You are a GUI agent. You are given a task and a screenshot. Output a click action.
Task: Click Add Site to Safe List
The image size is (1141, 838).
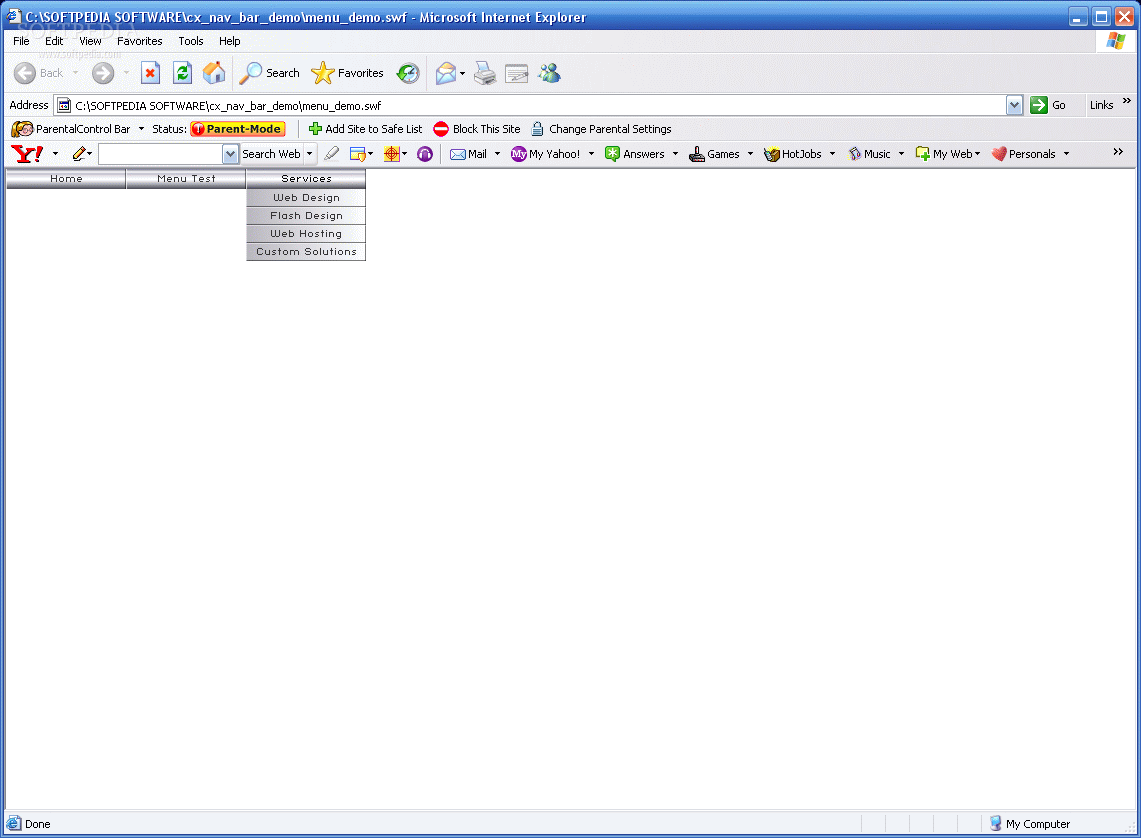[x=365, y=129]
